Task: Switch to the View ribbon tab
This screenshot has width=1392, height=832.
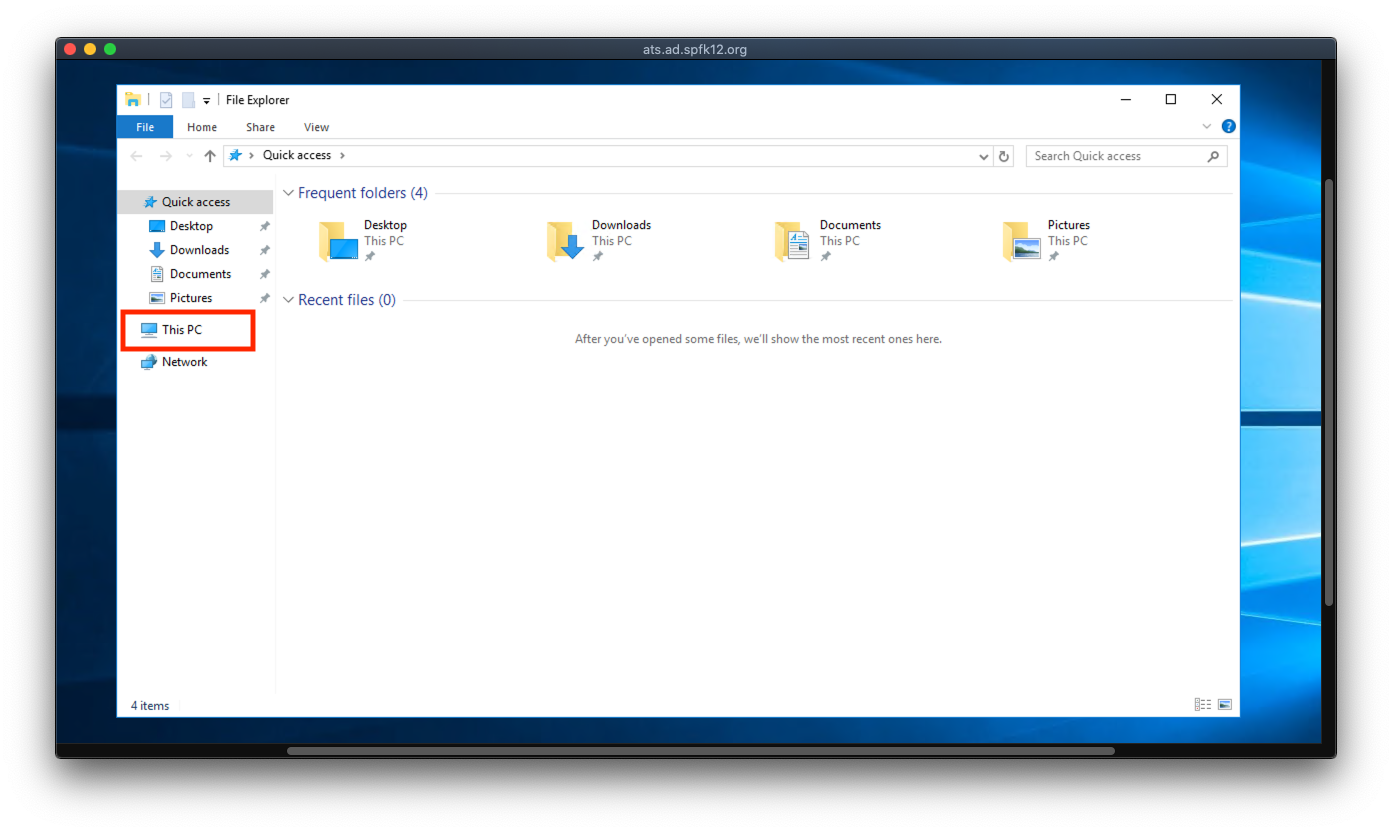Action: pyautogui.click(x=316, y=127)
